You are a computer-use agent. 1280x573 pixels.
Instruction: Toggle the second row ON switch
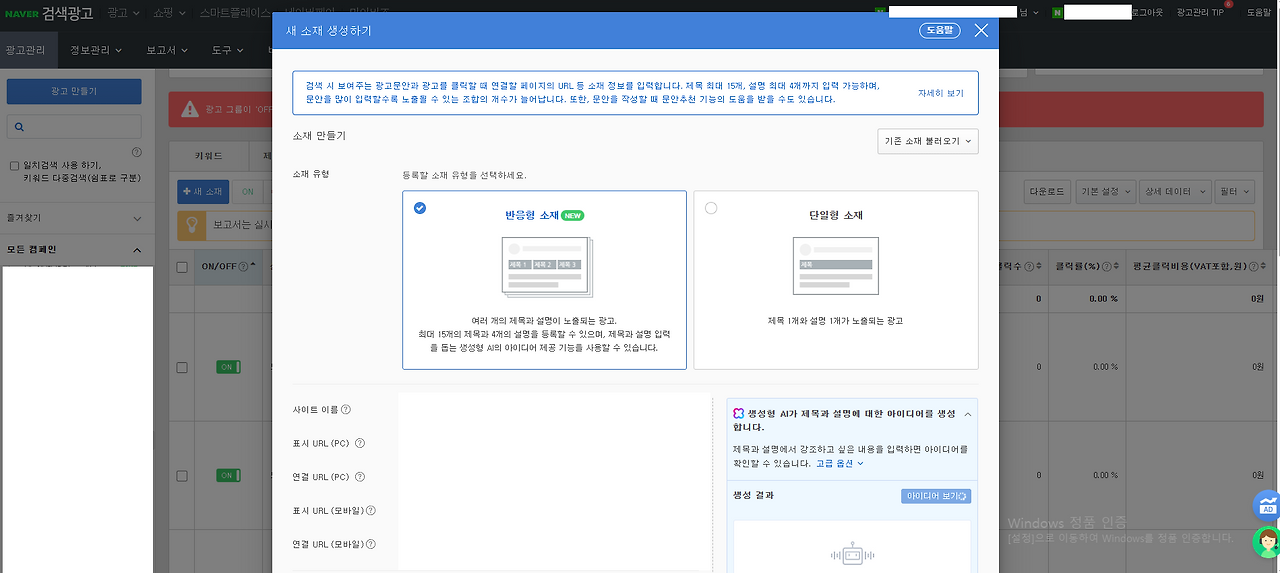(x=229, y=475)
